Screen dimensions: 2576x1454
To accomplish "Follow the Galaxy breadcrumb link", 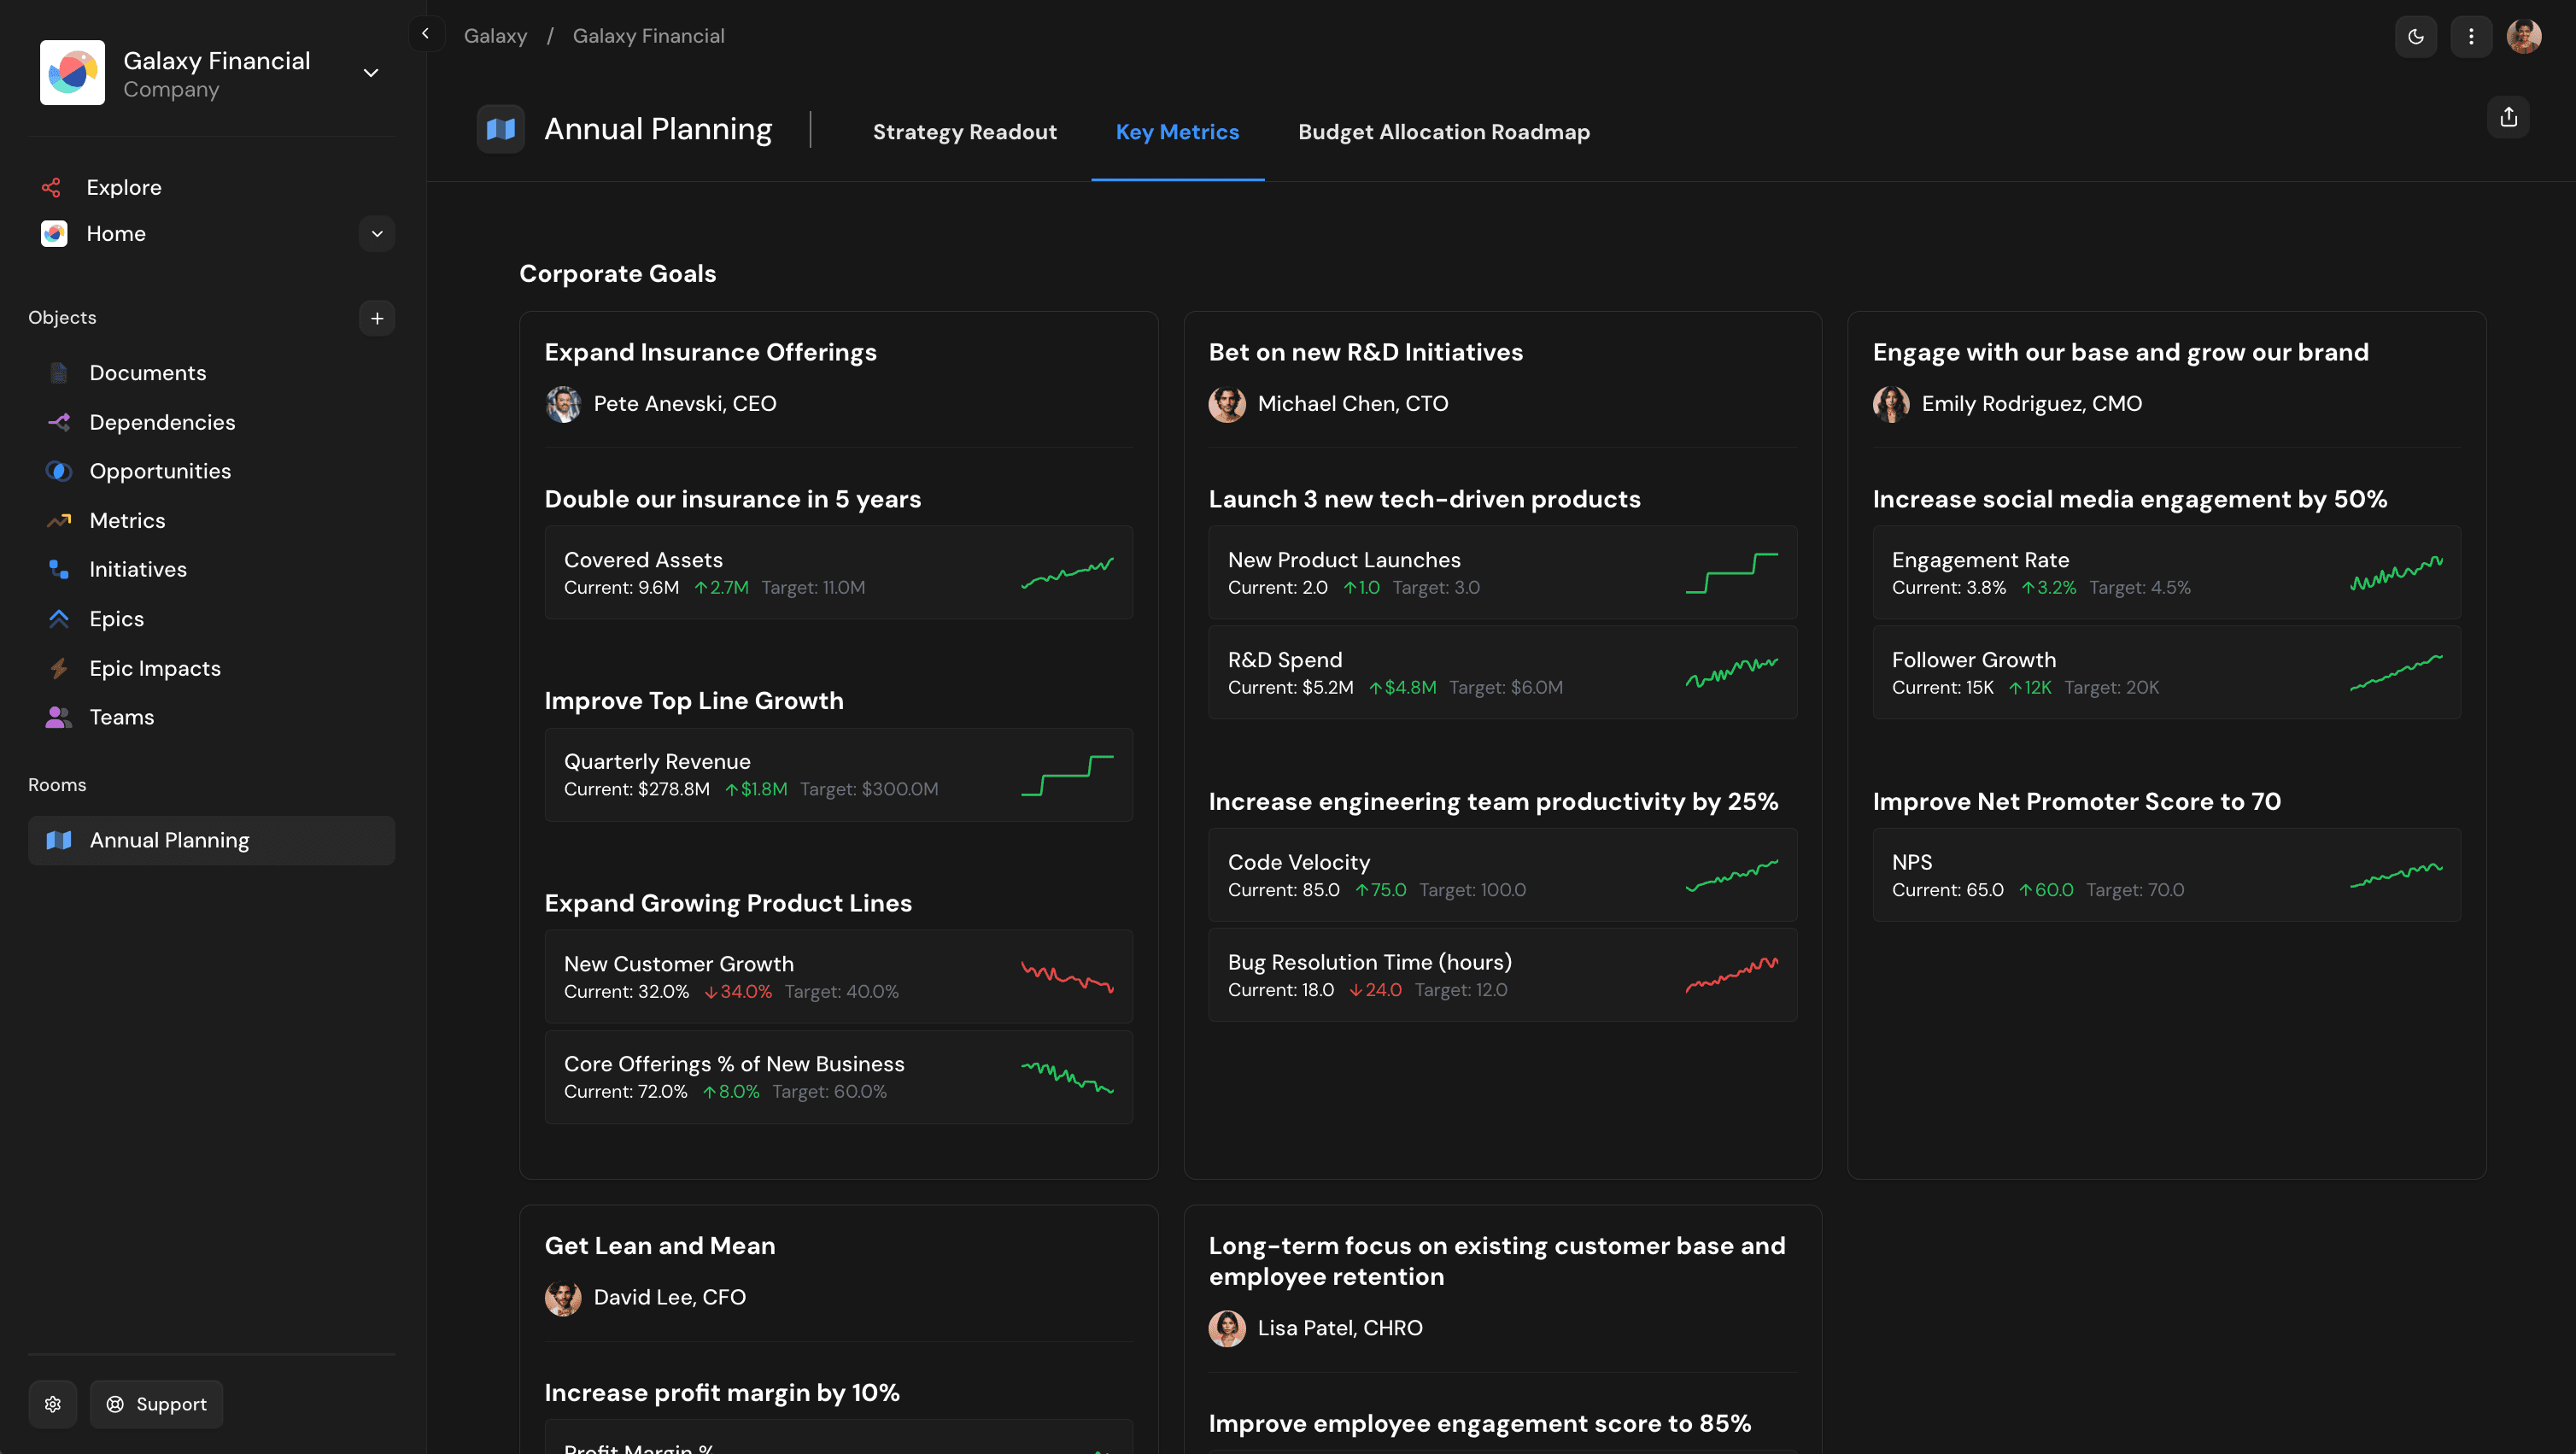I will click(495, 36).
